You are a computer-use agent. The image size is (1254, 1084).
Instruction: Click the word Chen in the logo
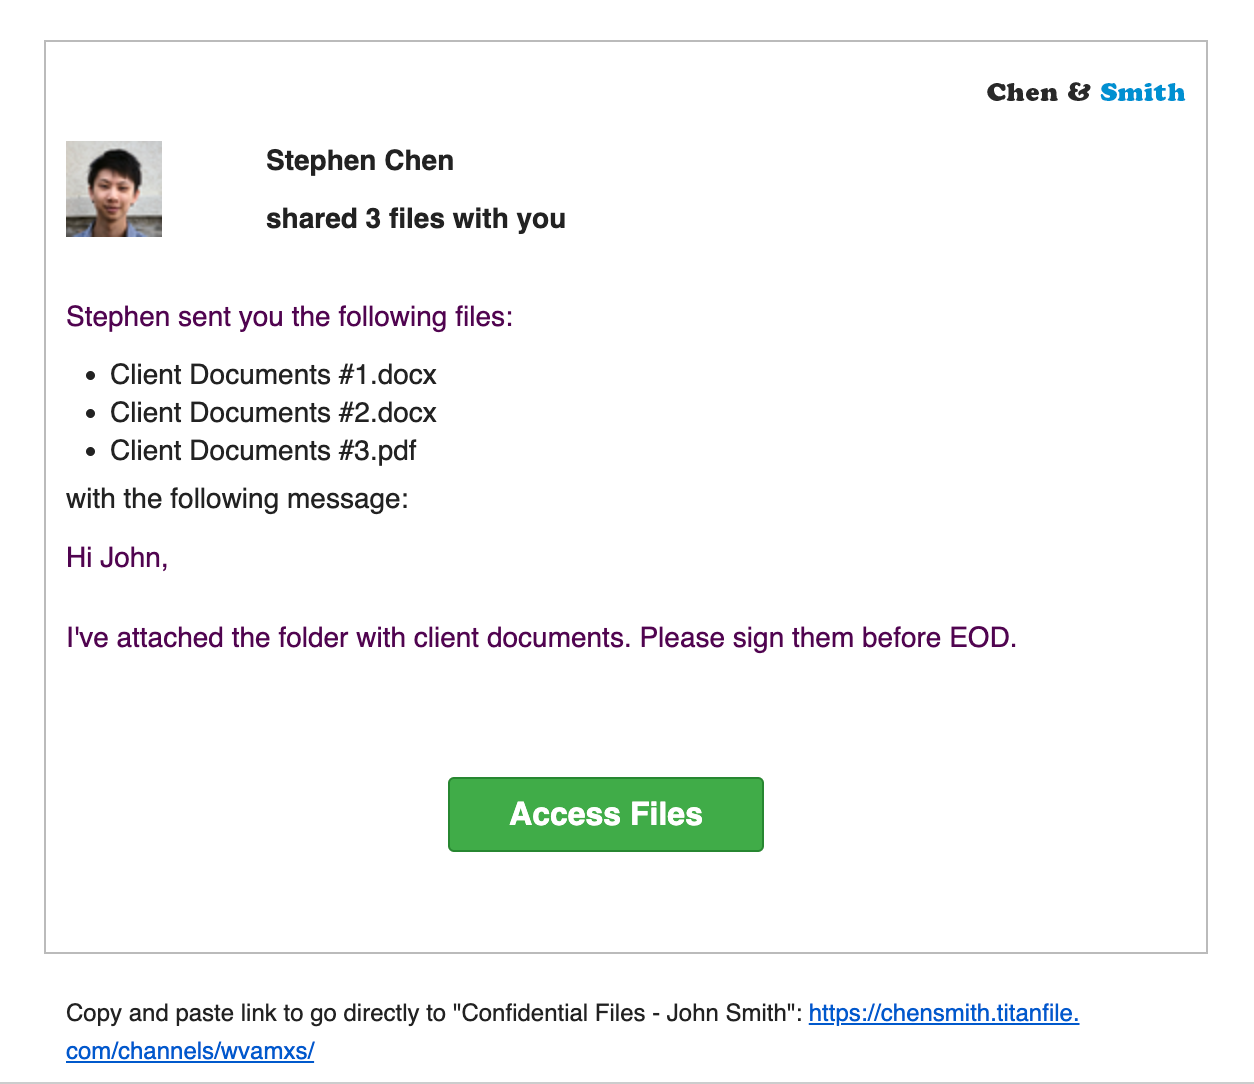pyautogui.click(x=1022, y=92)
